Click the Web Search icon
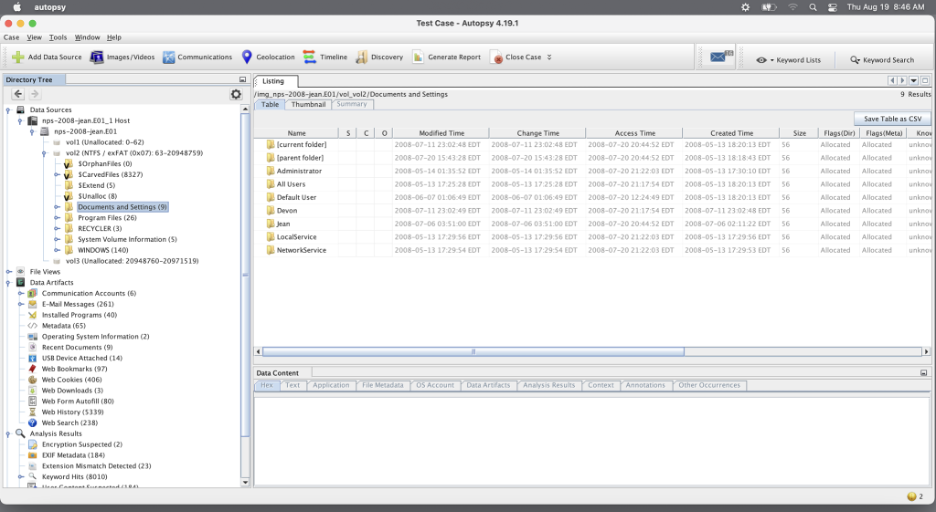Image resolution: width=936 pixels, height=512 pixels. pos(33,422)
